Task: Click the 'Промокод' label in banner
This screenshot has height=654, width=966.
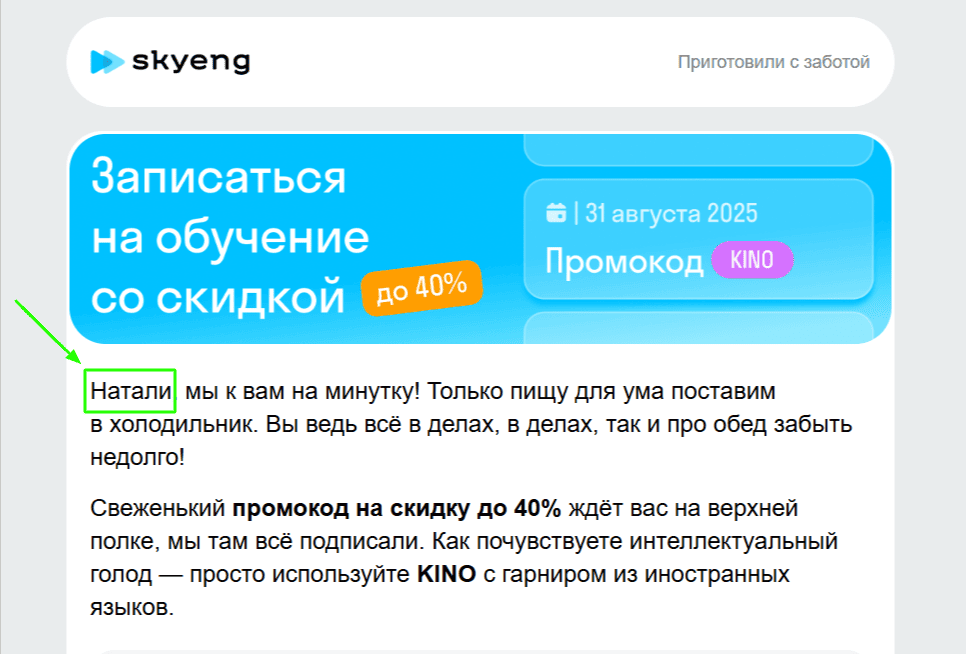Action: 623,261
